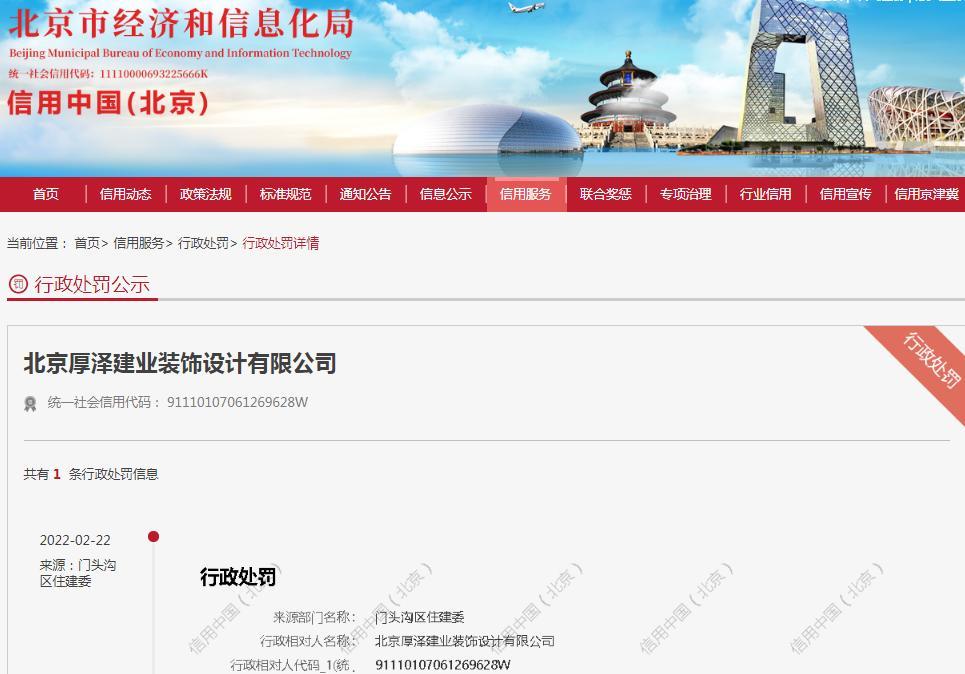Click the 首页 breadcrumb link
Image resolution: width=965 pixels, height=674 pixels.
[87, 243]
